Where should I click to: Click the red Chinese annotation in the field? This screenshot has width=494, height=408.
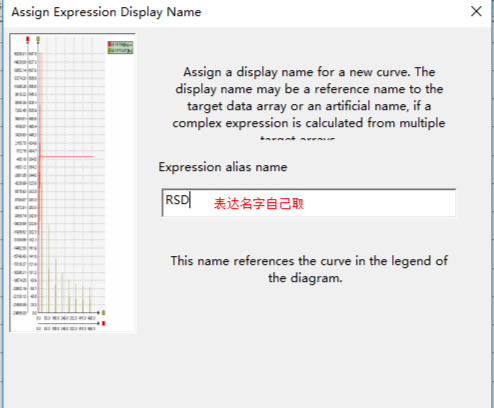click(259, 203)
